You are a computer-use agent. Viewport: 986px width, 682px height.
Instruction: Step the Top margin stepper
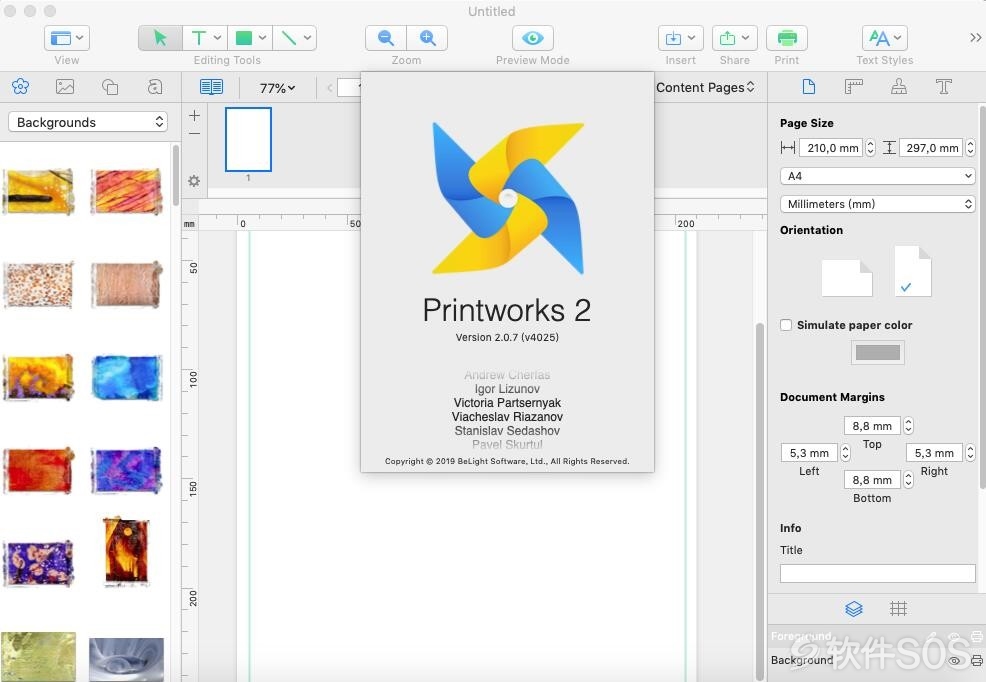[908, 426]
